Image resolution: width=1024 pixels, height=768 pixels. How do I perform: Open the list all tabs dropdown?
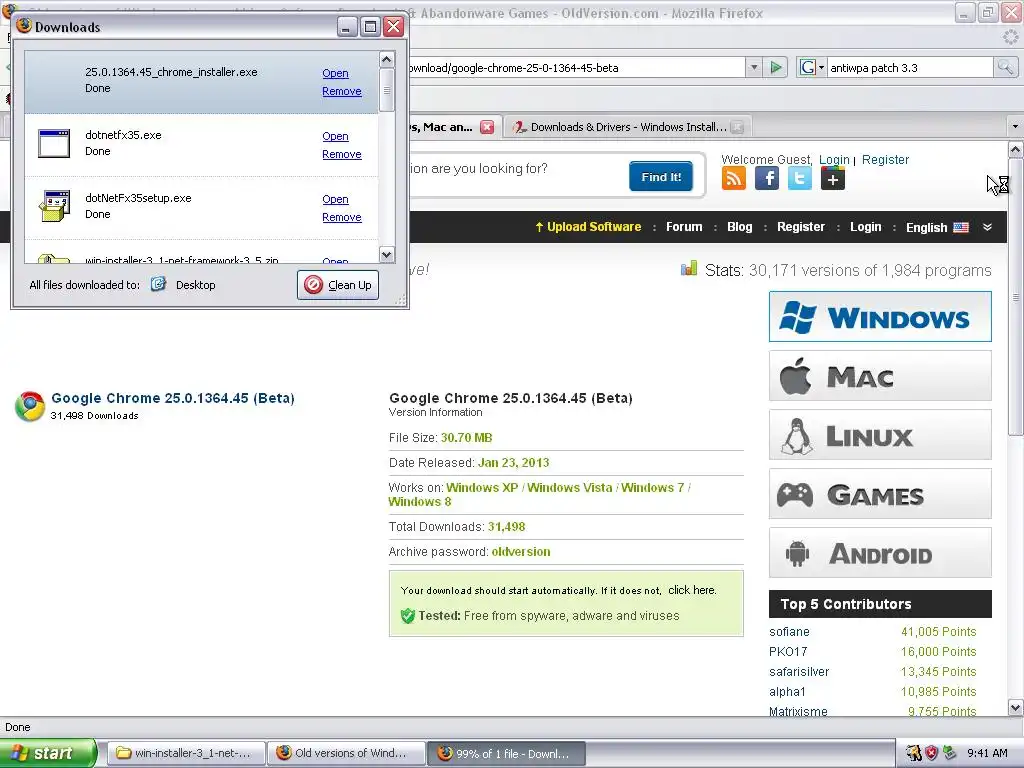pos(1015,126)
